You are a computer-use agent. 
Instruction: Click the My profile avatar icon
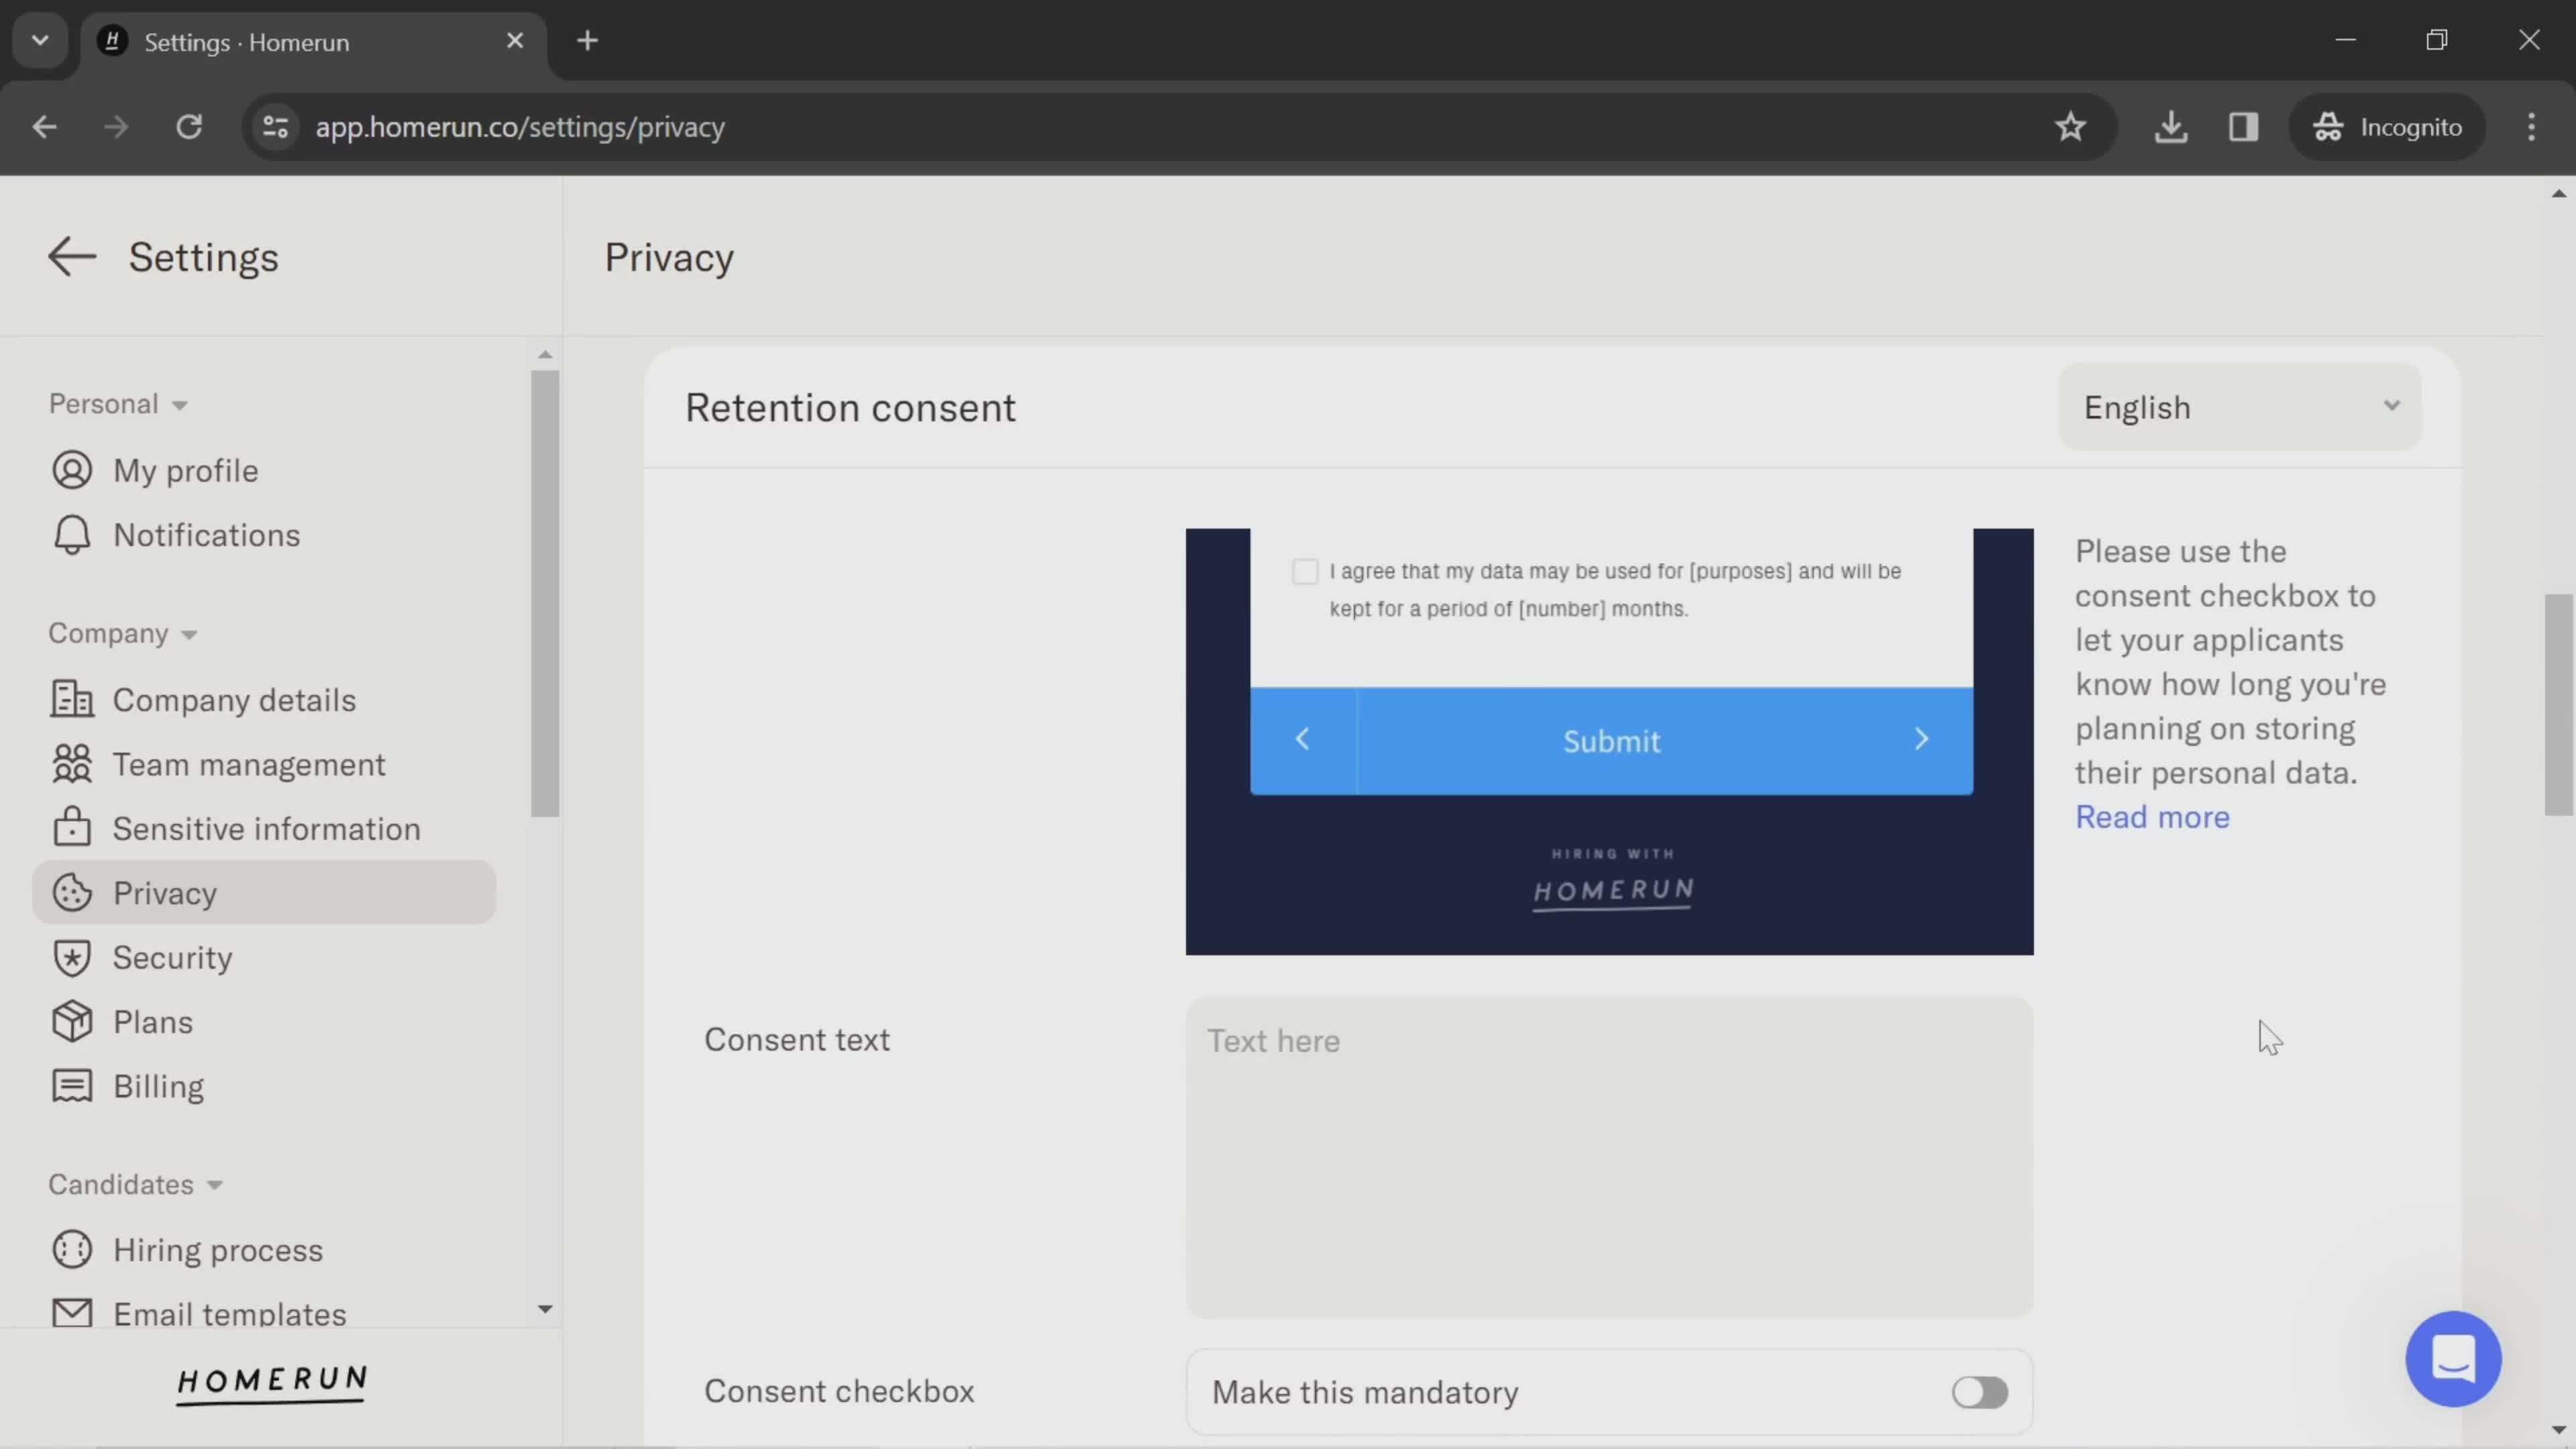click(72, 470)
